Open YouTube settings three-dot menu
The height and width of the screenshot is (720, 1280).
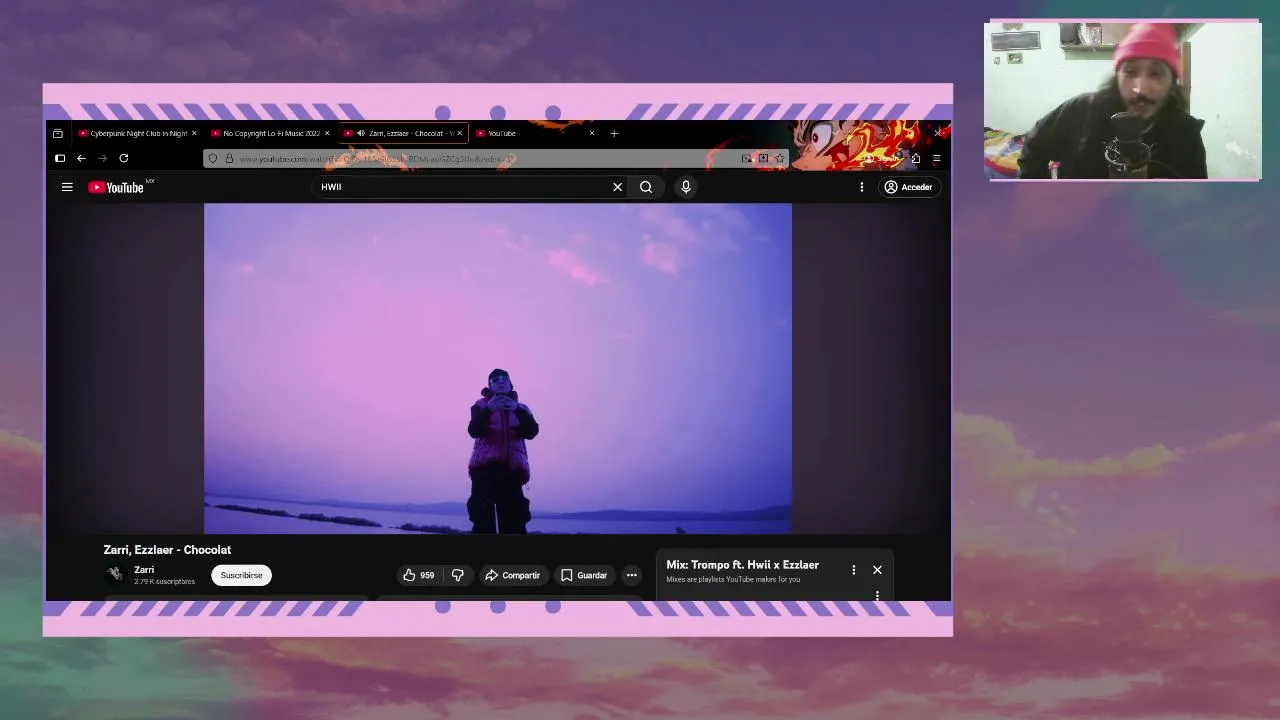(861, 187)
